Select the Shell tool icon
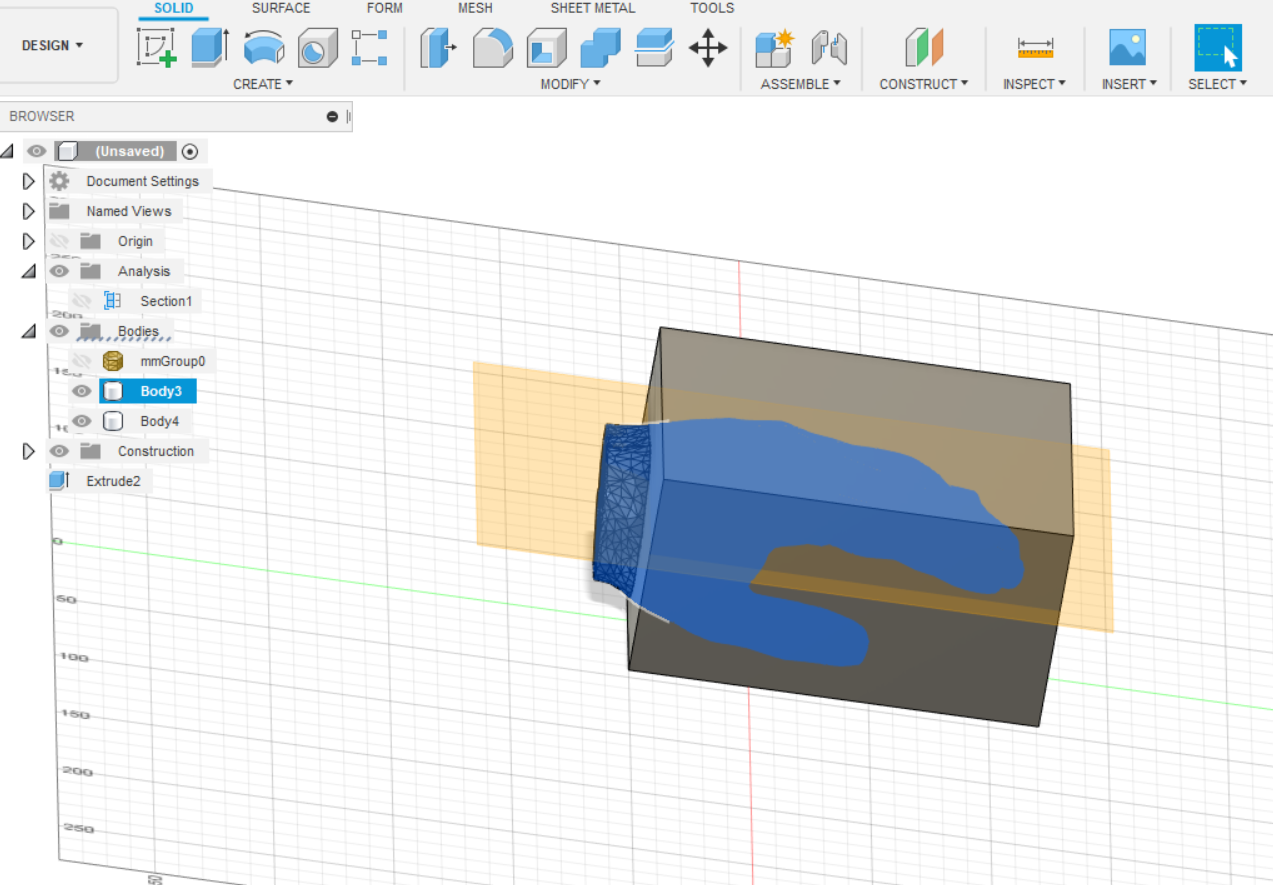 (546, 48)
